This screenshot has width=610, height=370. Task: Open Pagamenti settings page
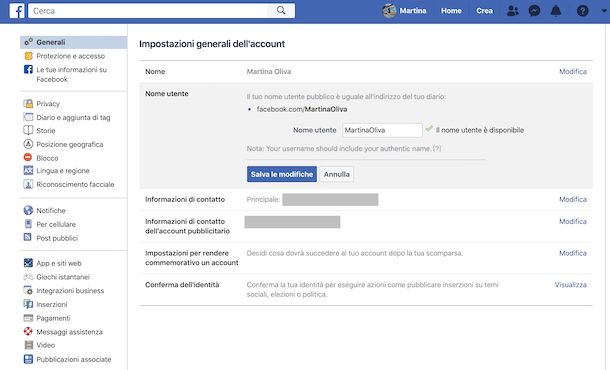click(53, 318)
